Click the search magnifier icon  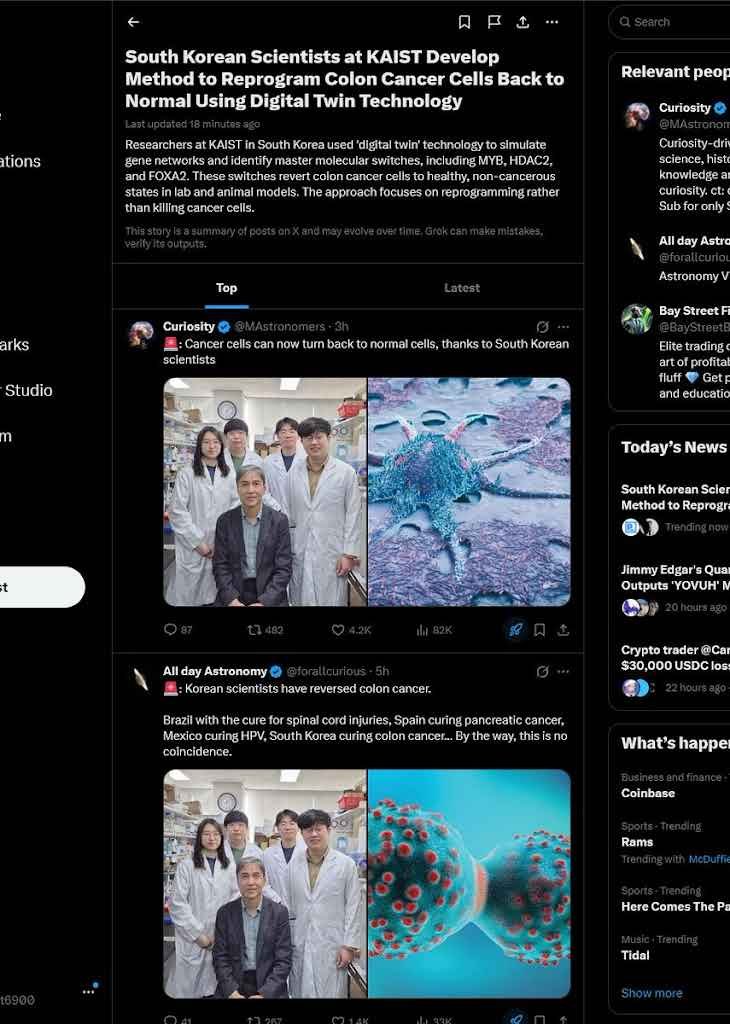tap(625, 22)
